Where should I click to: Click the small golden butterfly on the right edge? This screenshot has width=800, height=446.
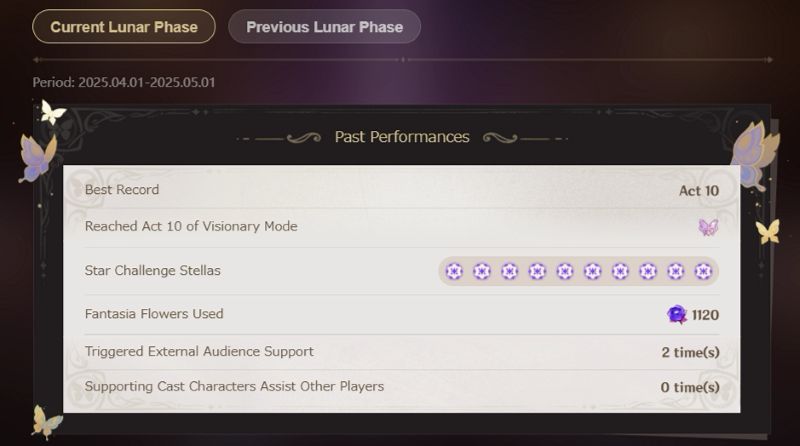(x=767, y=232)
